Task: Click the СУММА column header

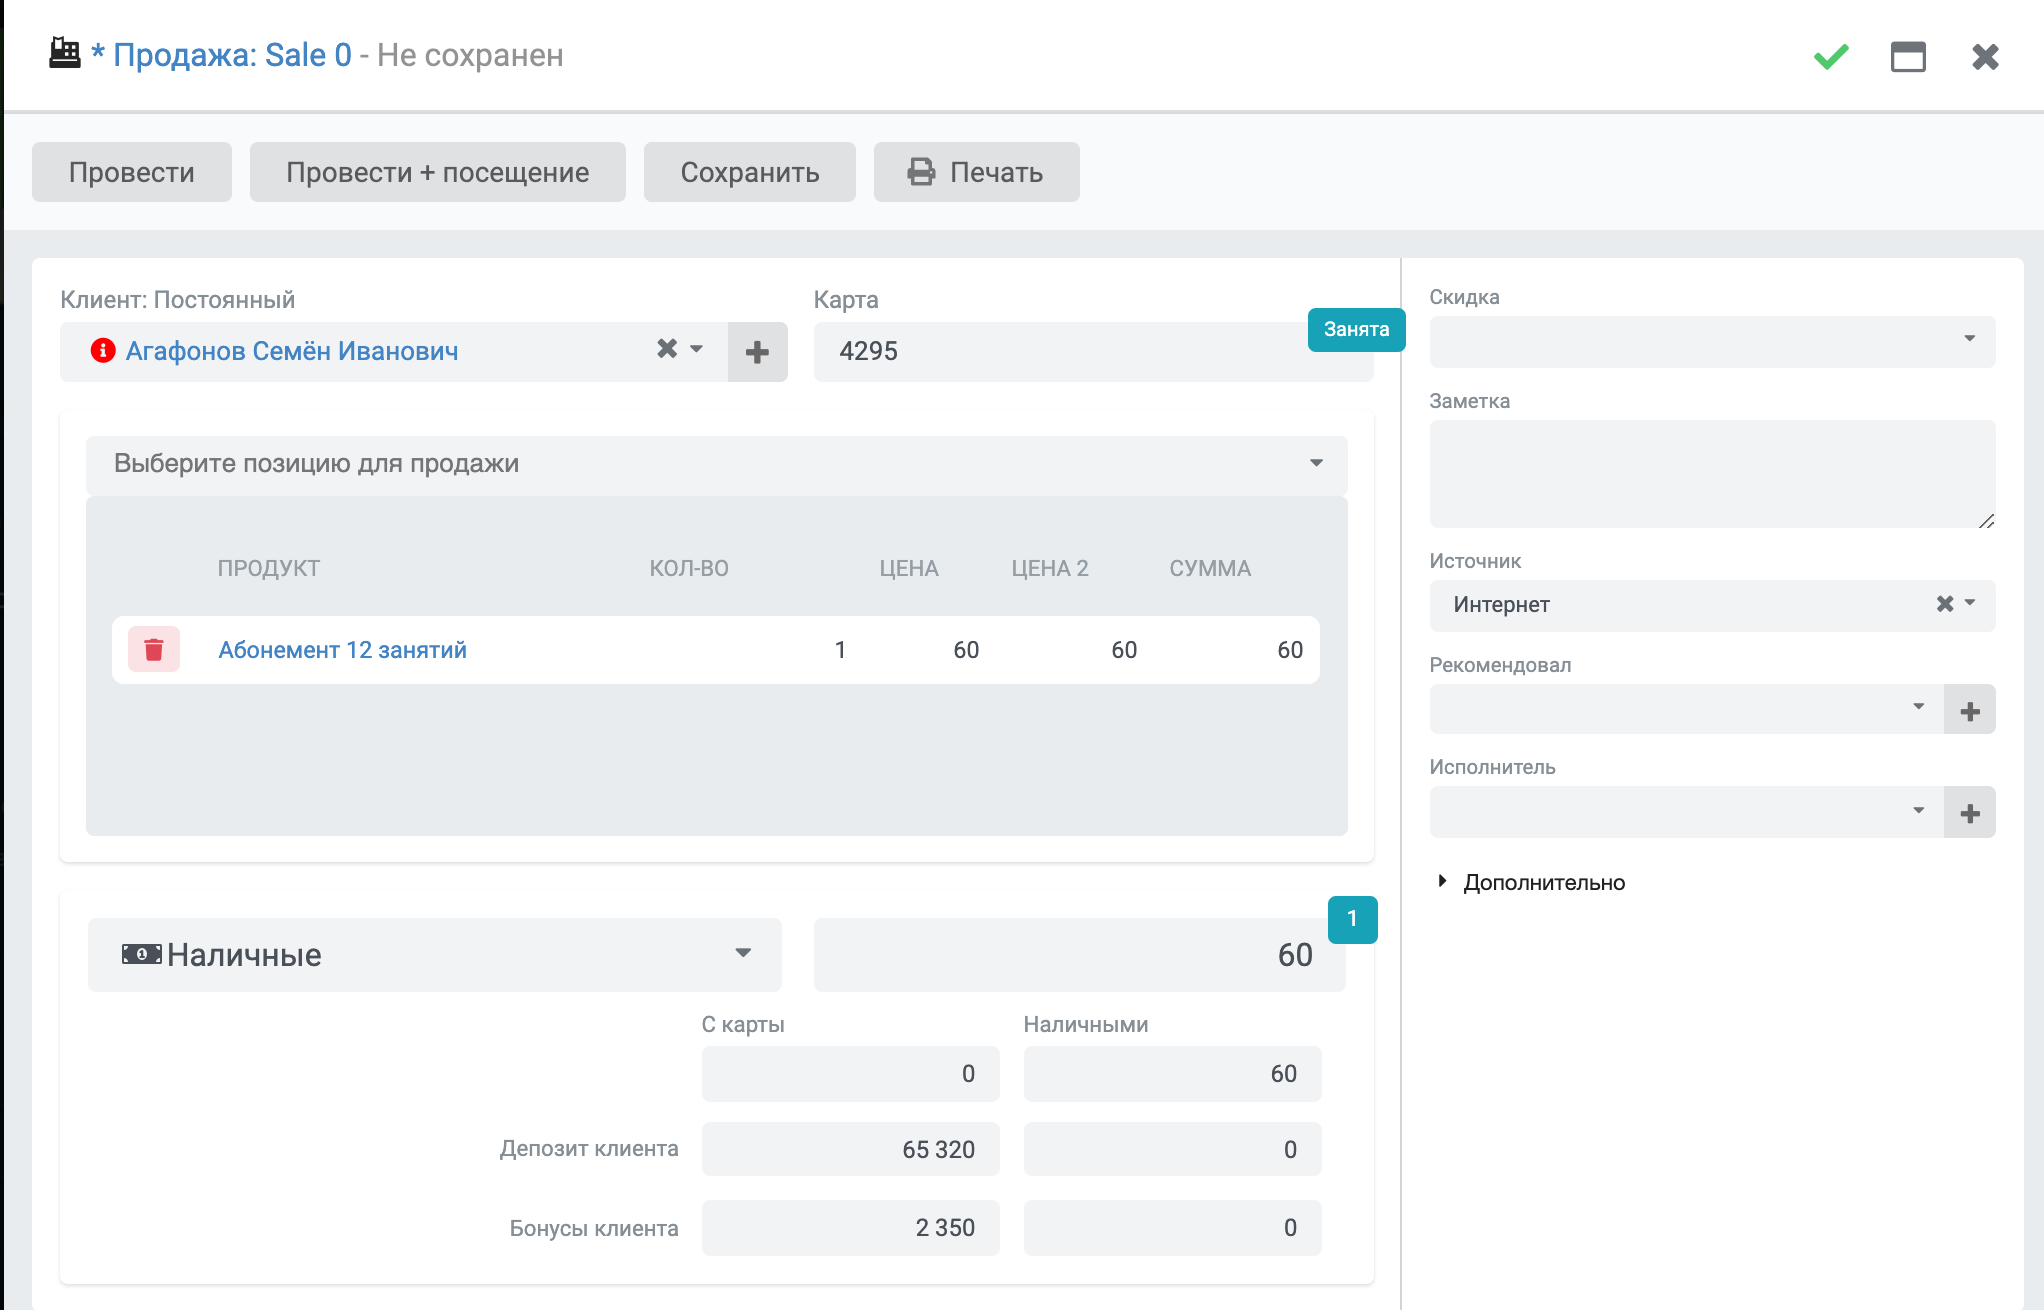Action: tap(1210, 568)
